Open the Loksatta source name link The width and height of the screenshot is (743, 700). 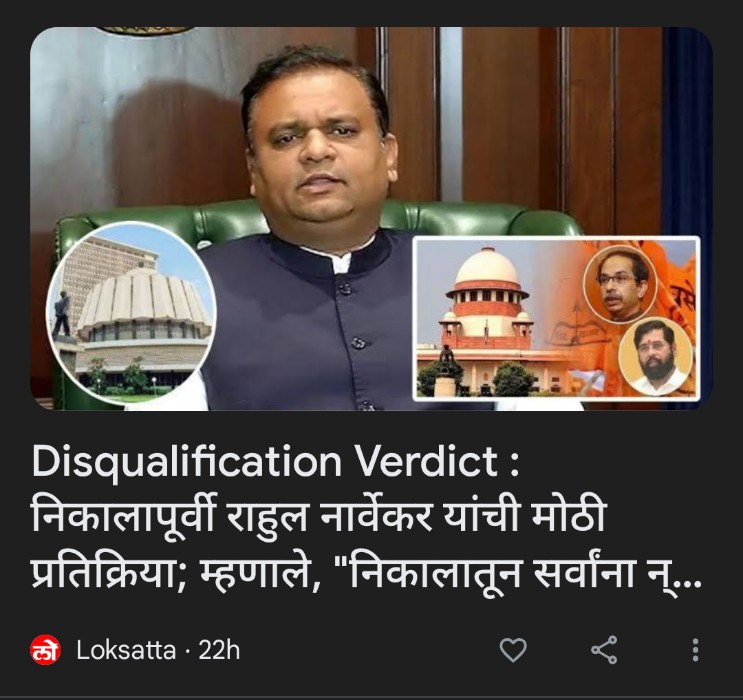tap(126, 650)
